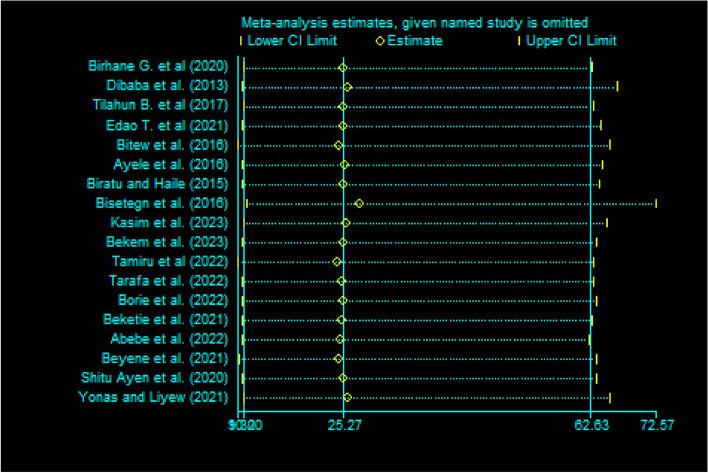Click the upper CI tick on the Bitew et al. row
Viewport: 708px width, 473px height.
(x=610, y=145)
